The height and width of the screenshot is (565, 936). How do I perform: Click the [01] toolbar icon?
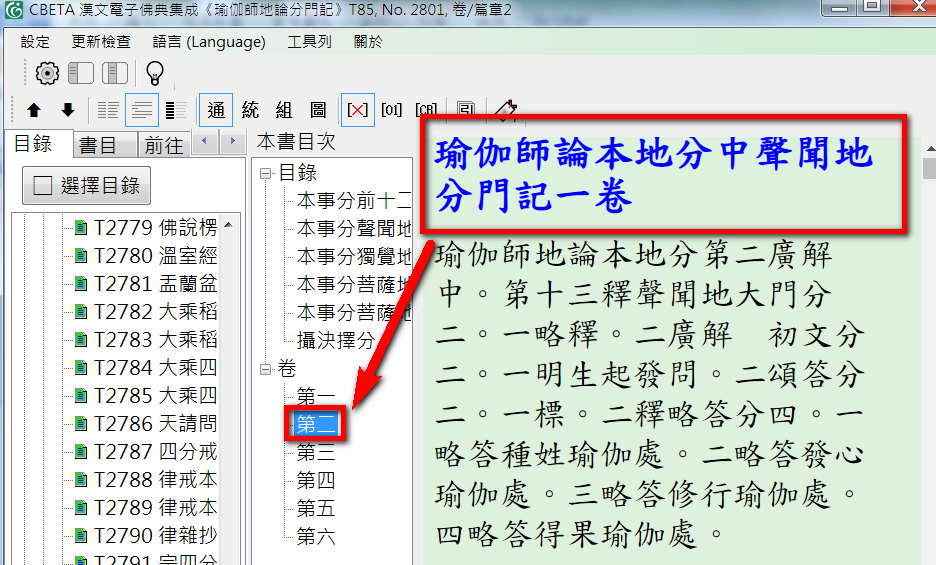coord(391,110)
